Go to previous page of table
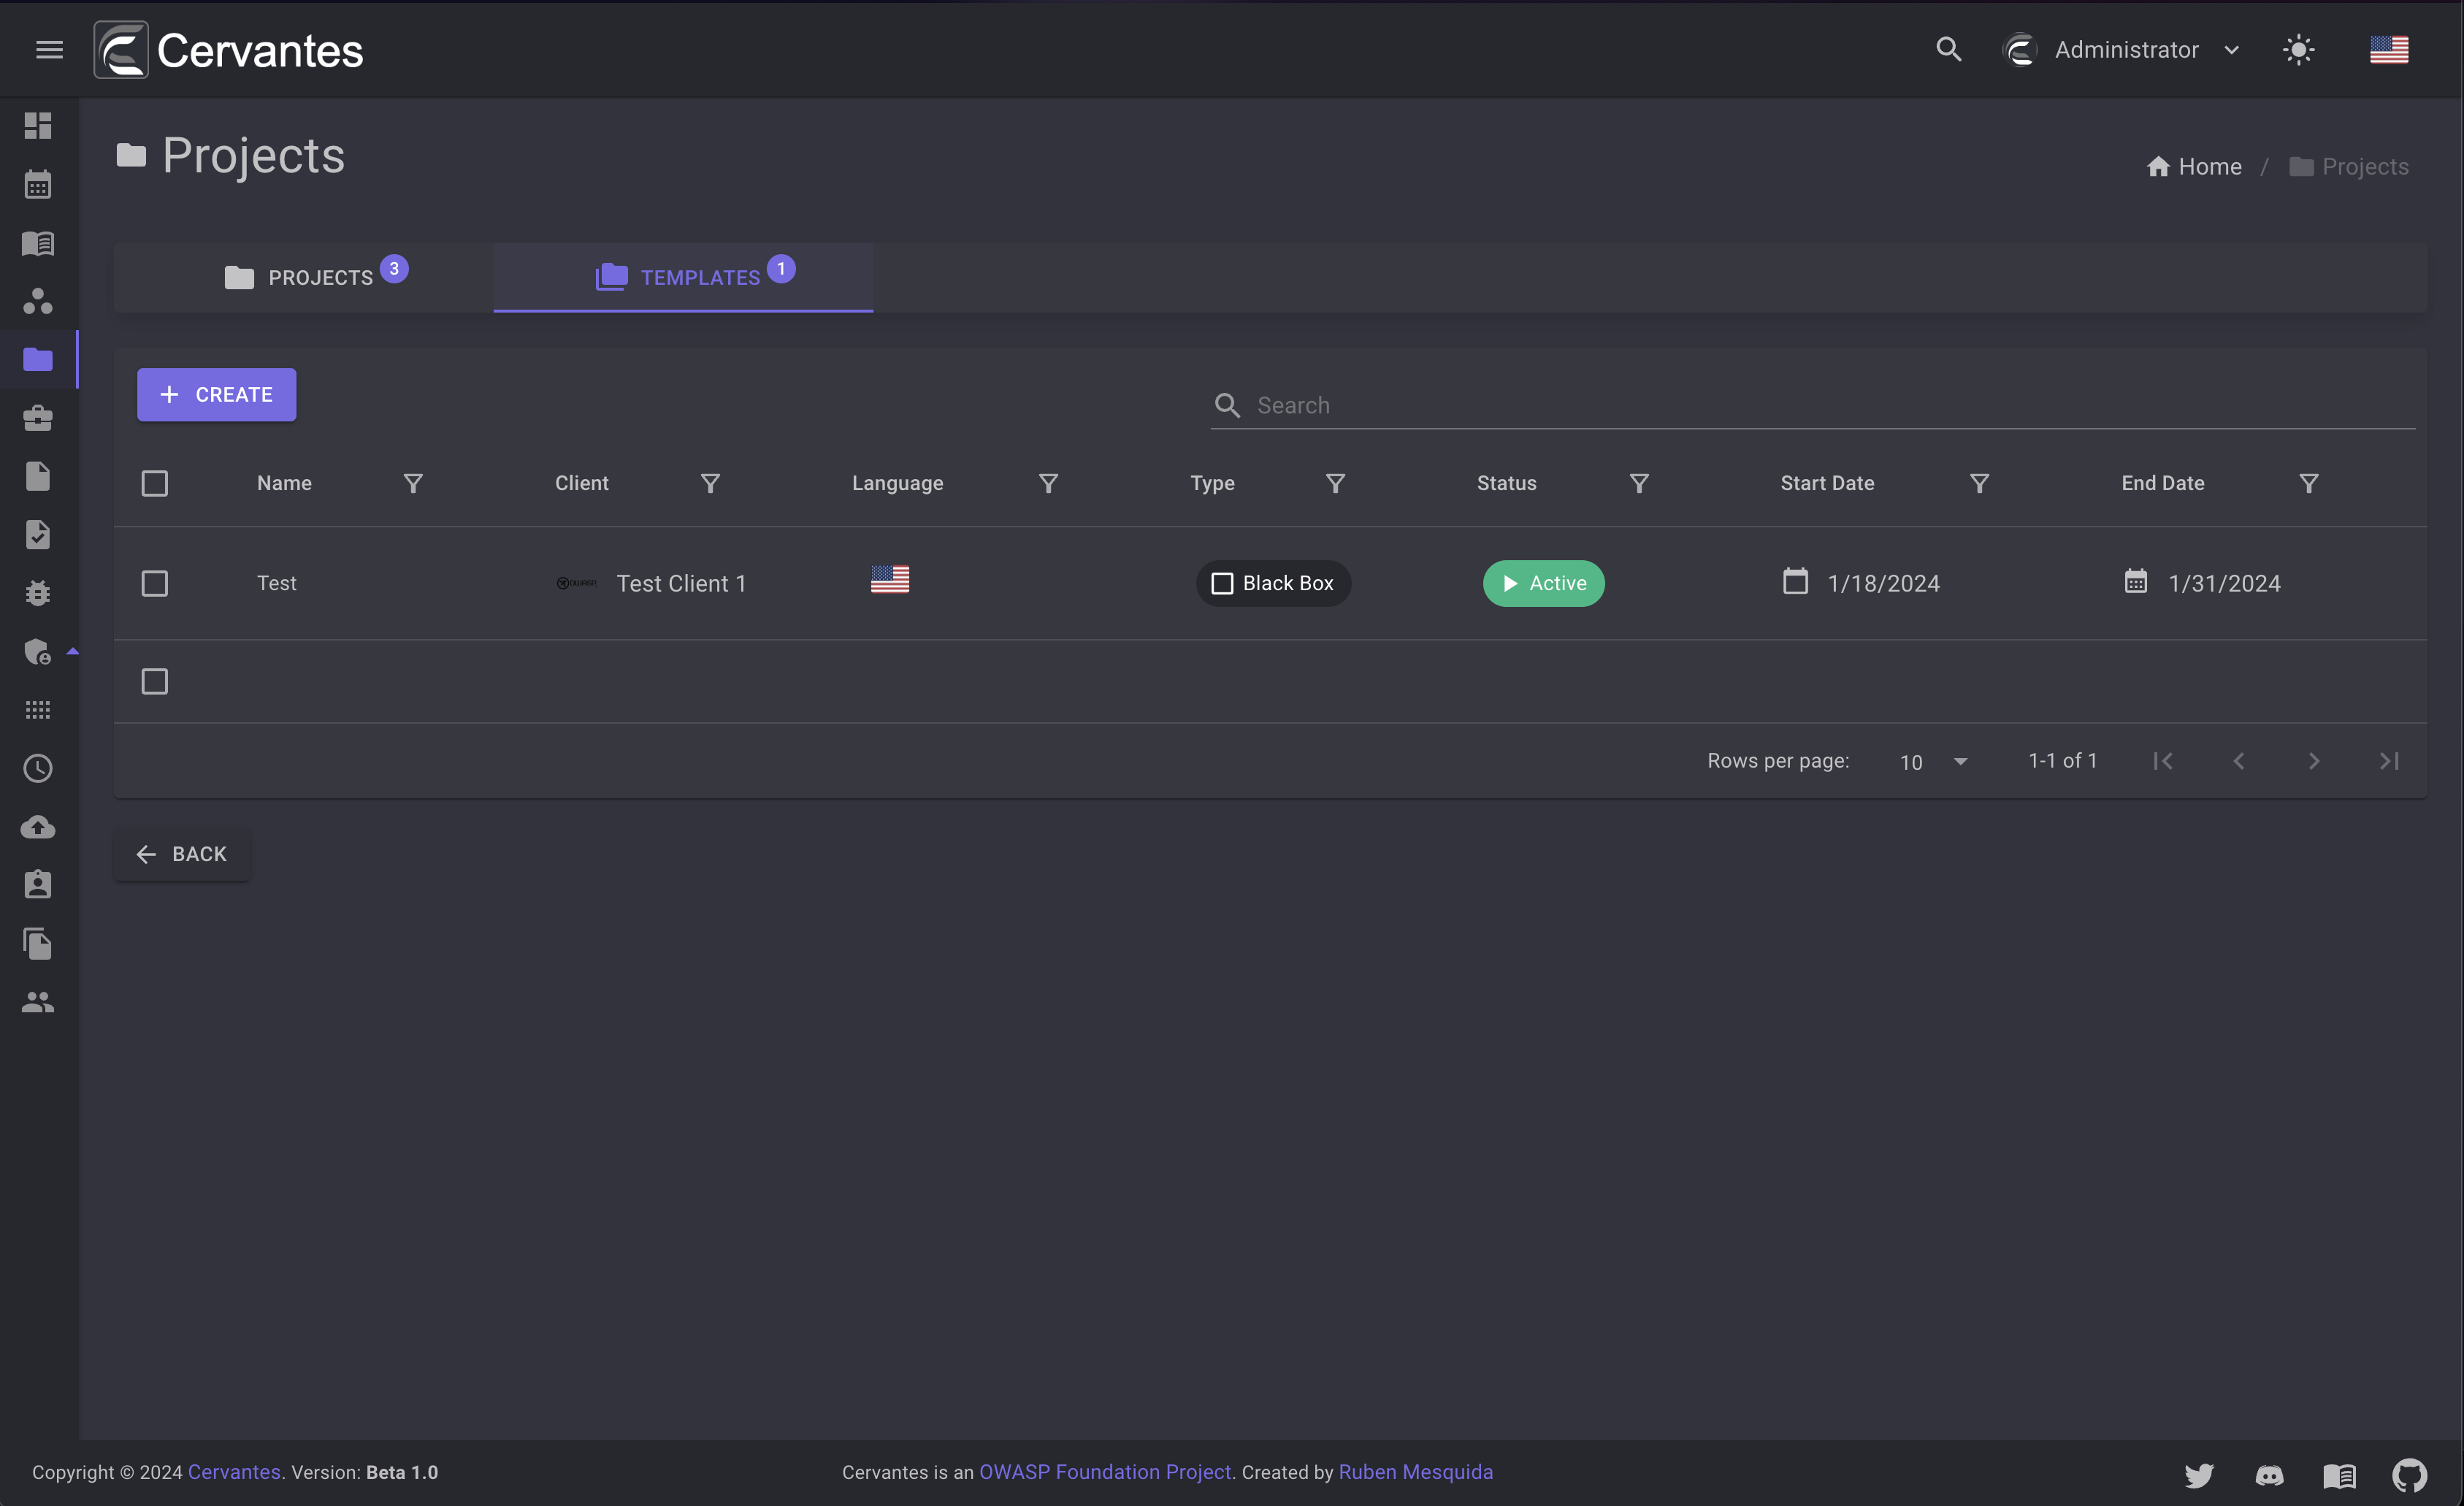Image resolution: width=2464 pixels, height=1506 pixels. click(x=2238, y=761)
